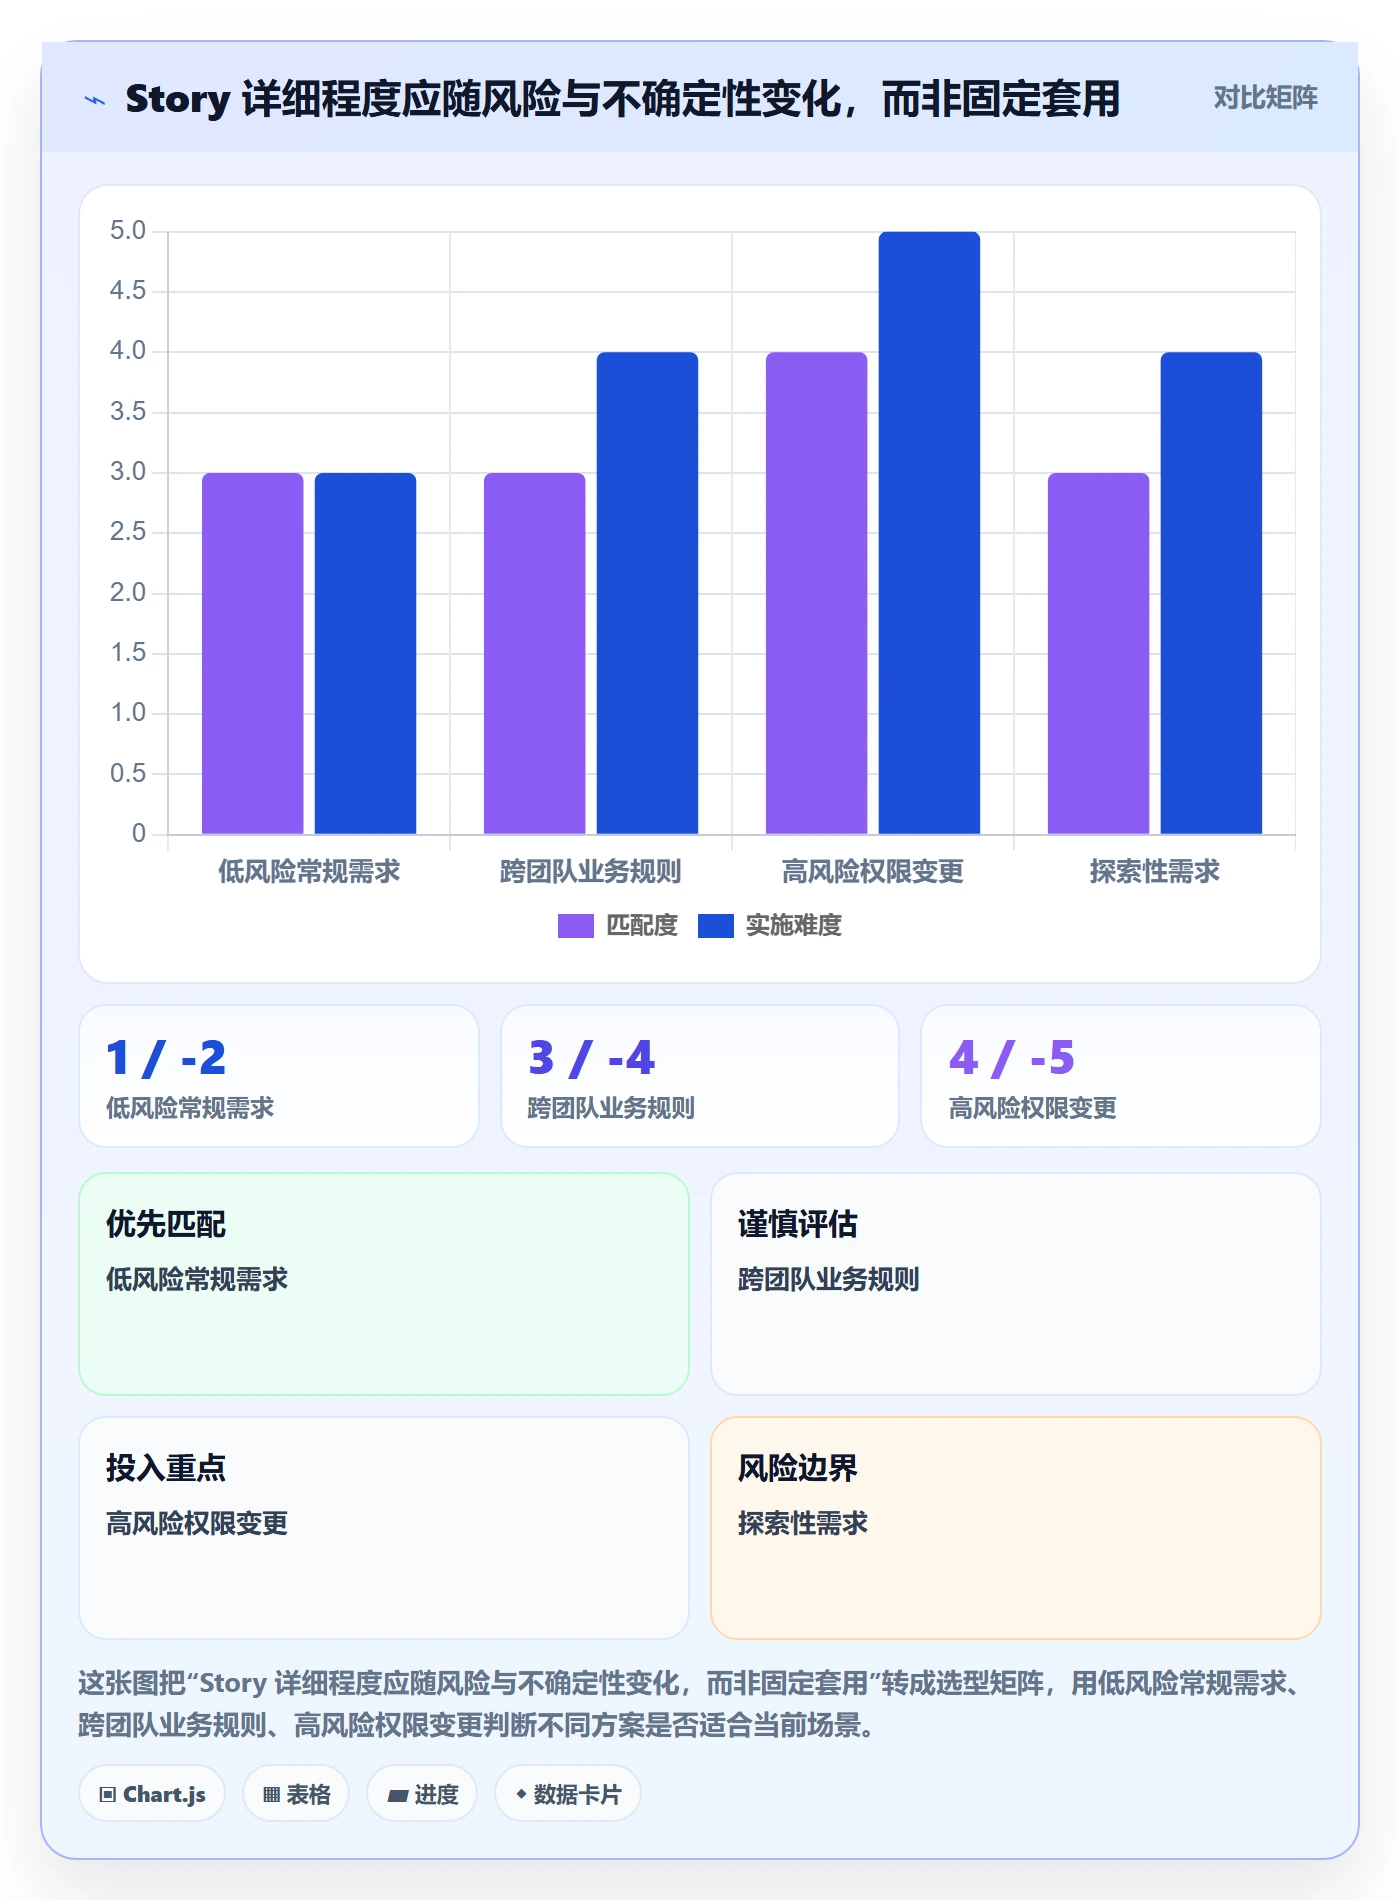Click 探索性需求 text inside the 风险边界 card
Viewport: 1400px width, 1900px height.
click(803, 1523)
